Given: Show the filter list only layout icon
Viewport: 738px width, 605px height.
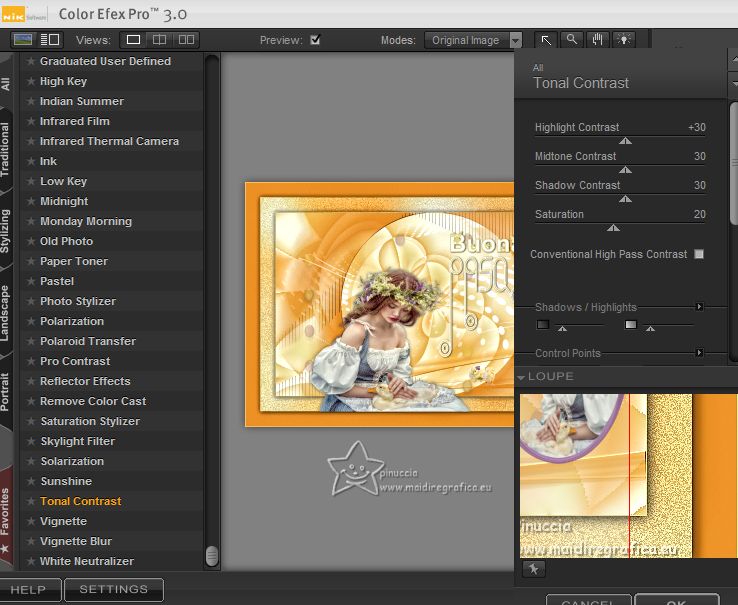Looking at the screenshot, I should [23, 40].
